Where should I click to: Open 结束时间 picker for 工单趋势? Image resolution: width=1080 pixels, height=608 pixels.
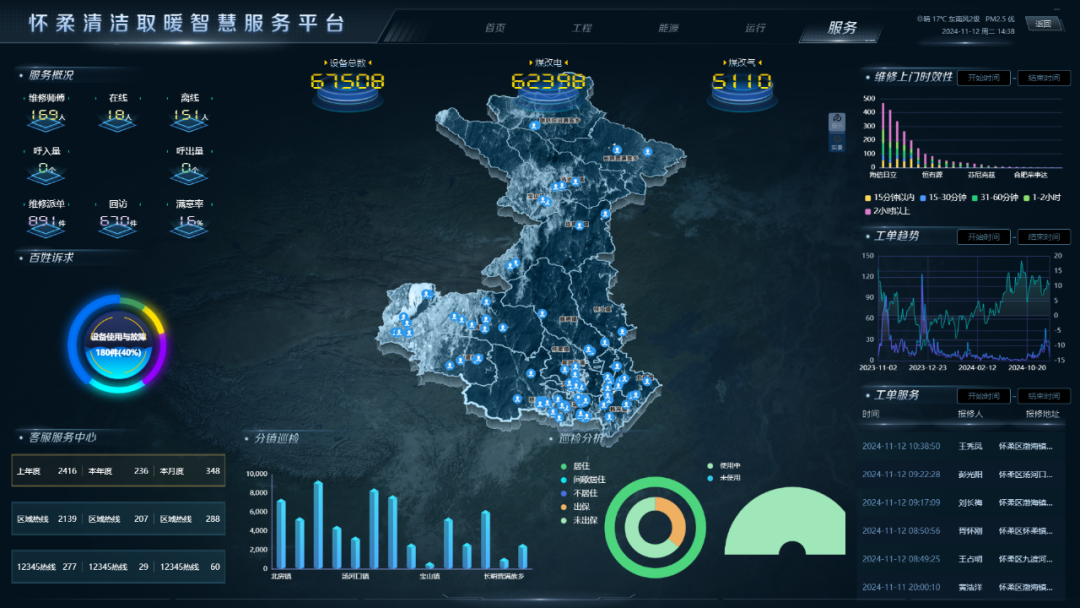(x=1044, y=237)
